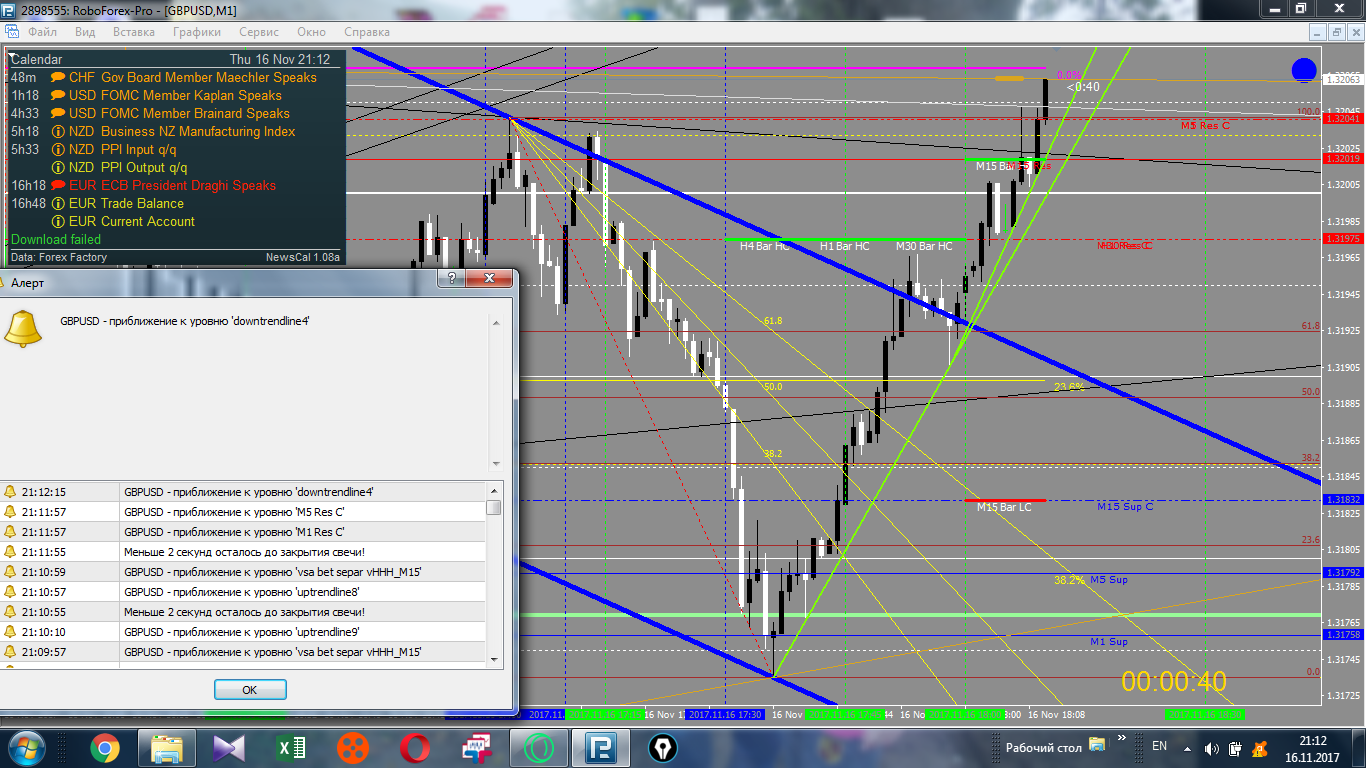Open the Вставка menu
This screenshot has width=1366, height=768.
[134, 32]
